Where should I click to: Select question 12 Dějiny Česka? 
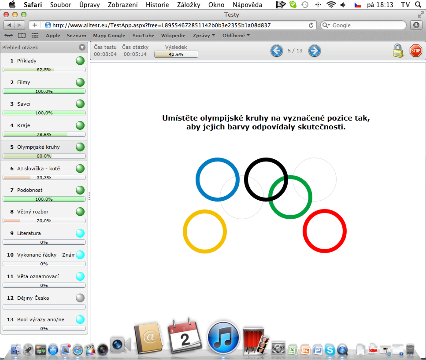coord(44,301)
